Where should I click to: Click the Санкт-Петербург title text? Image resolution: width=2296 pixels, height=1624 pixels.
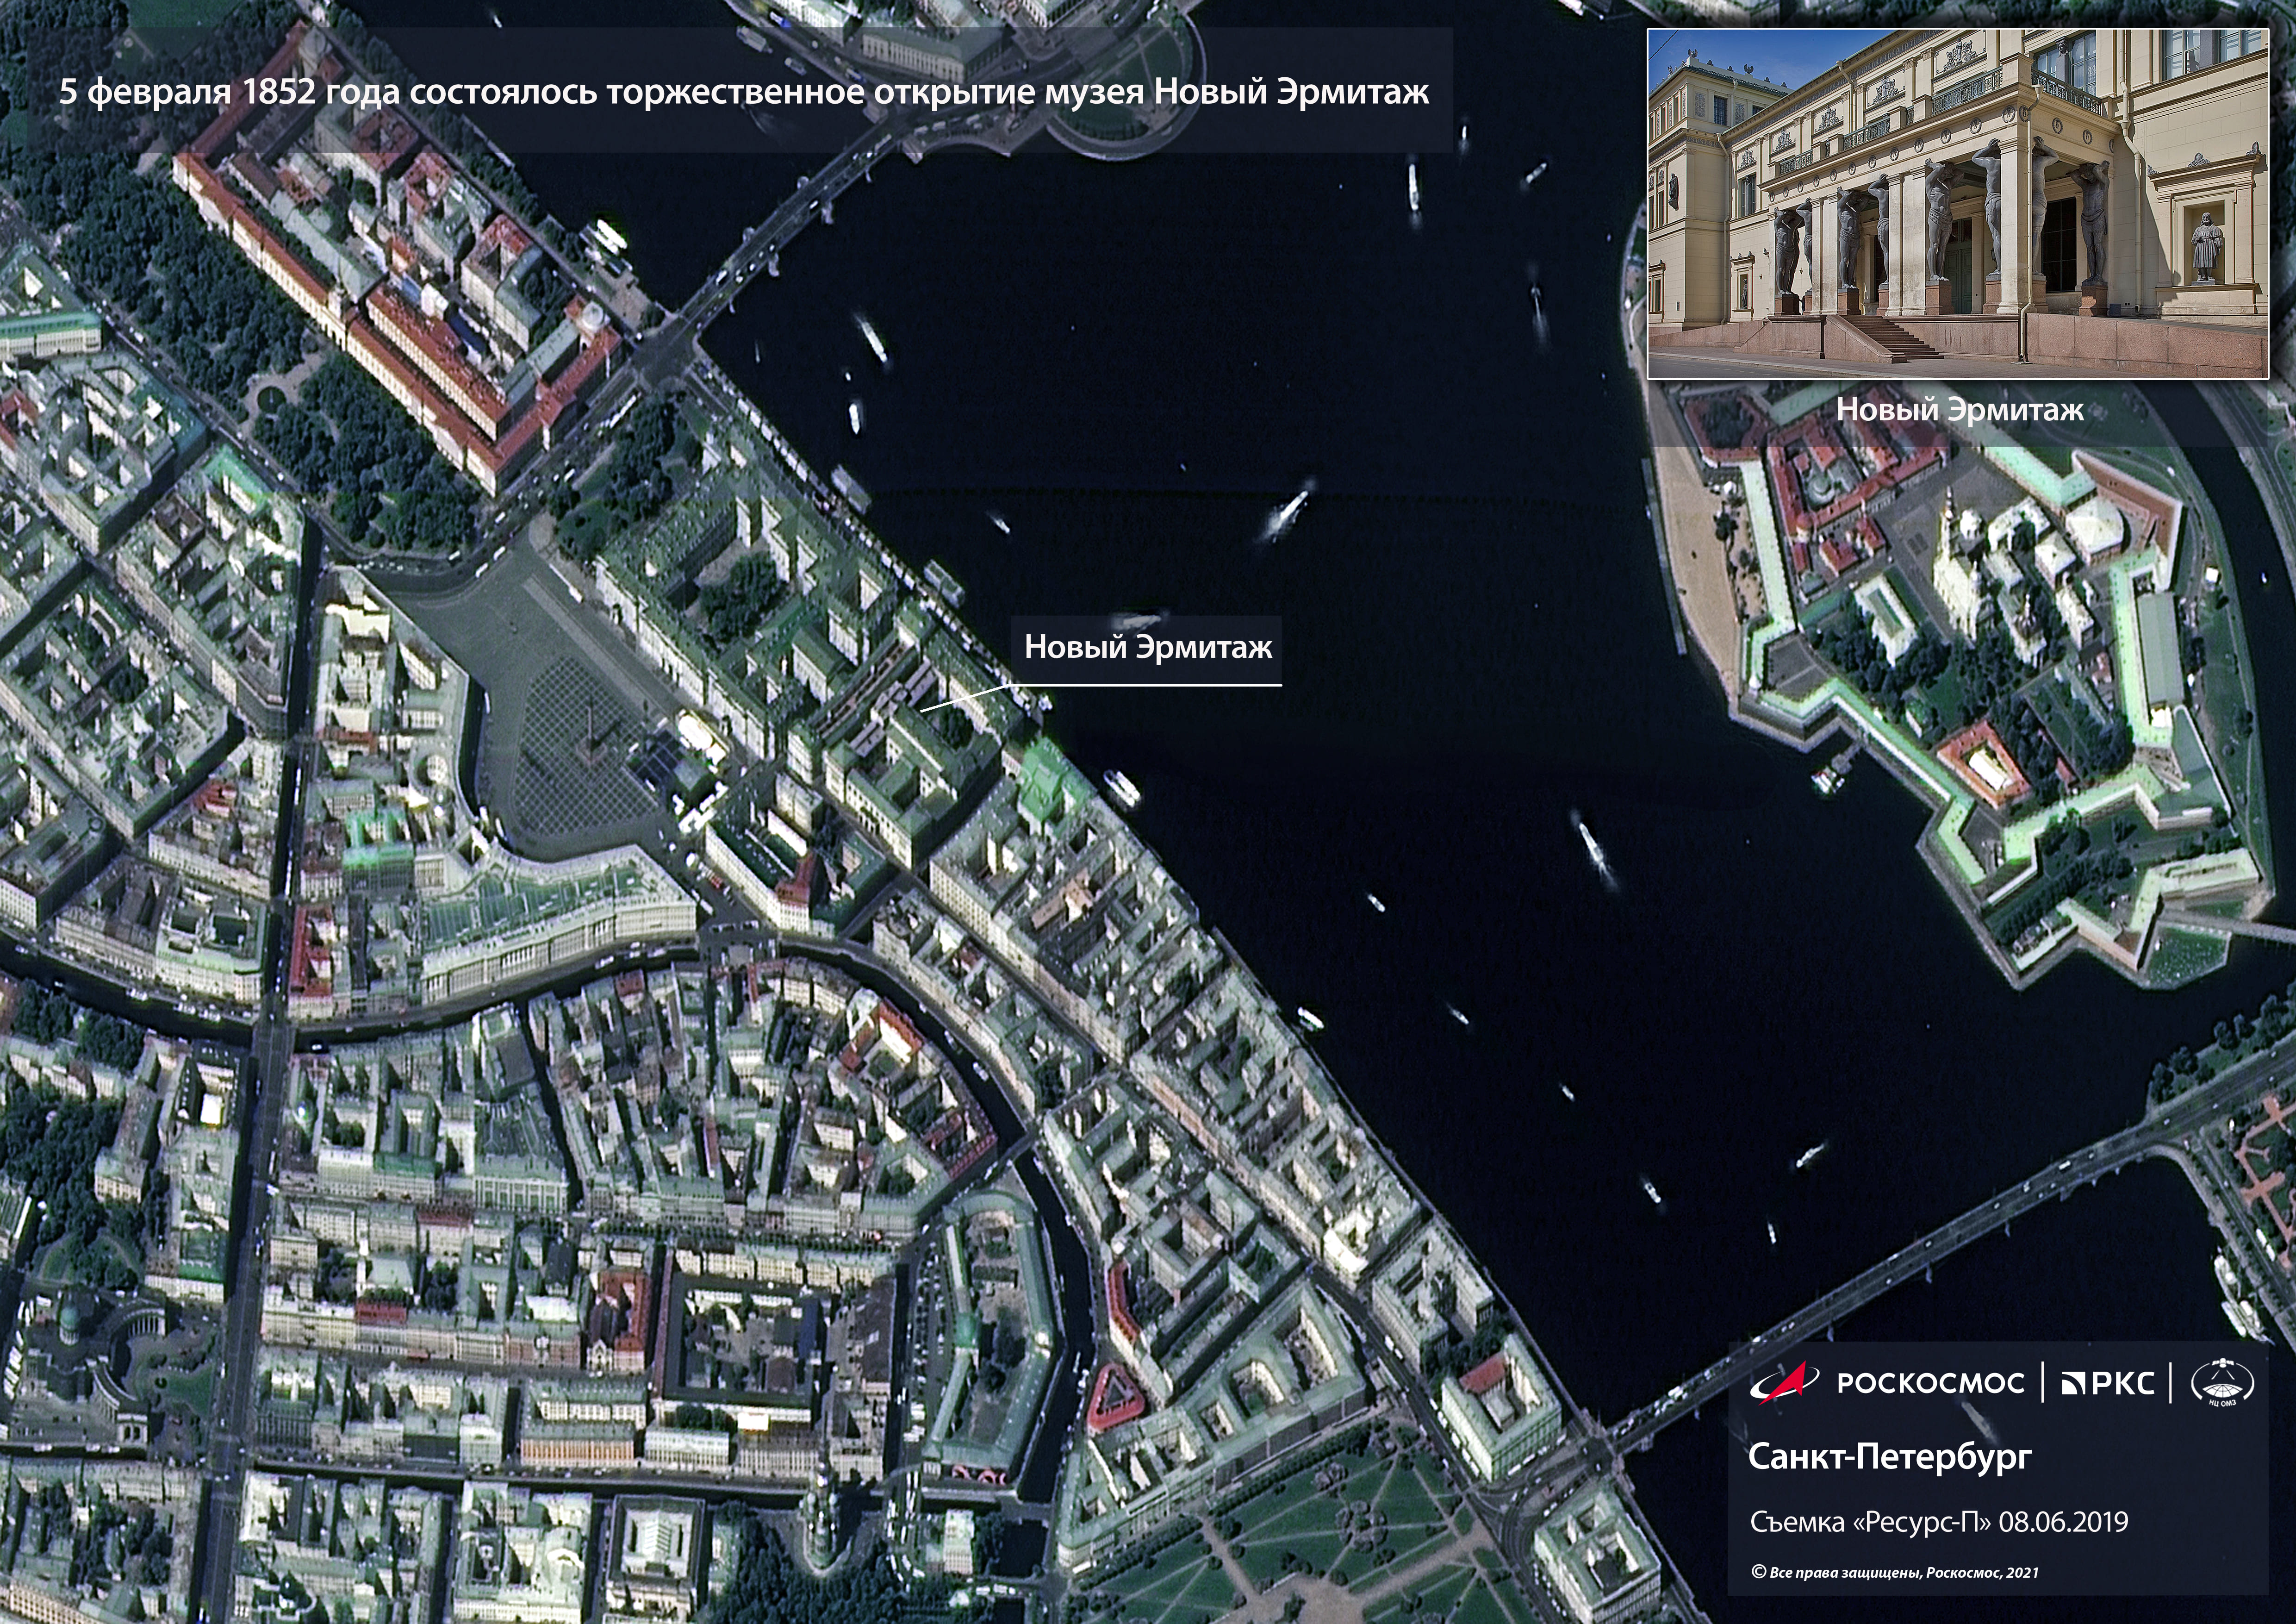[1889, 1456]
